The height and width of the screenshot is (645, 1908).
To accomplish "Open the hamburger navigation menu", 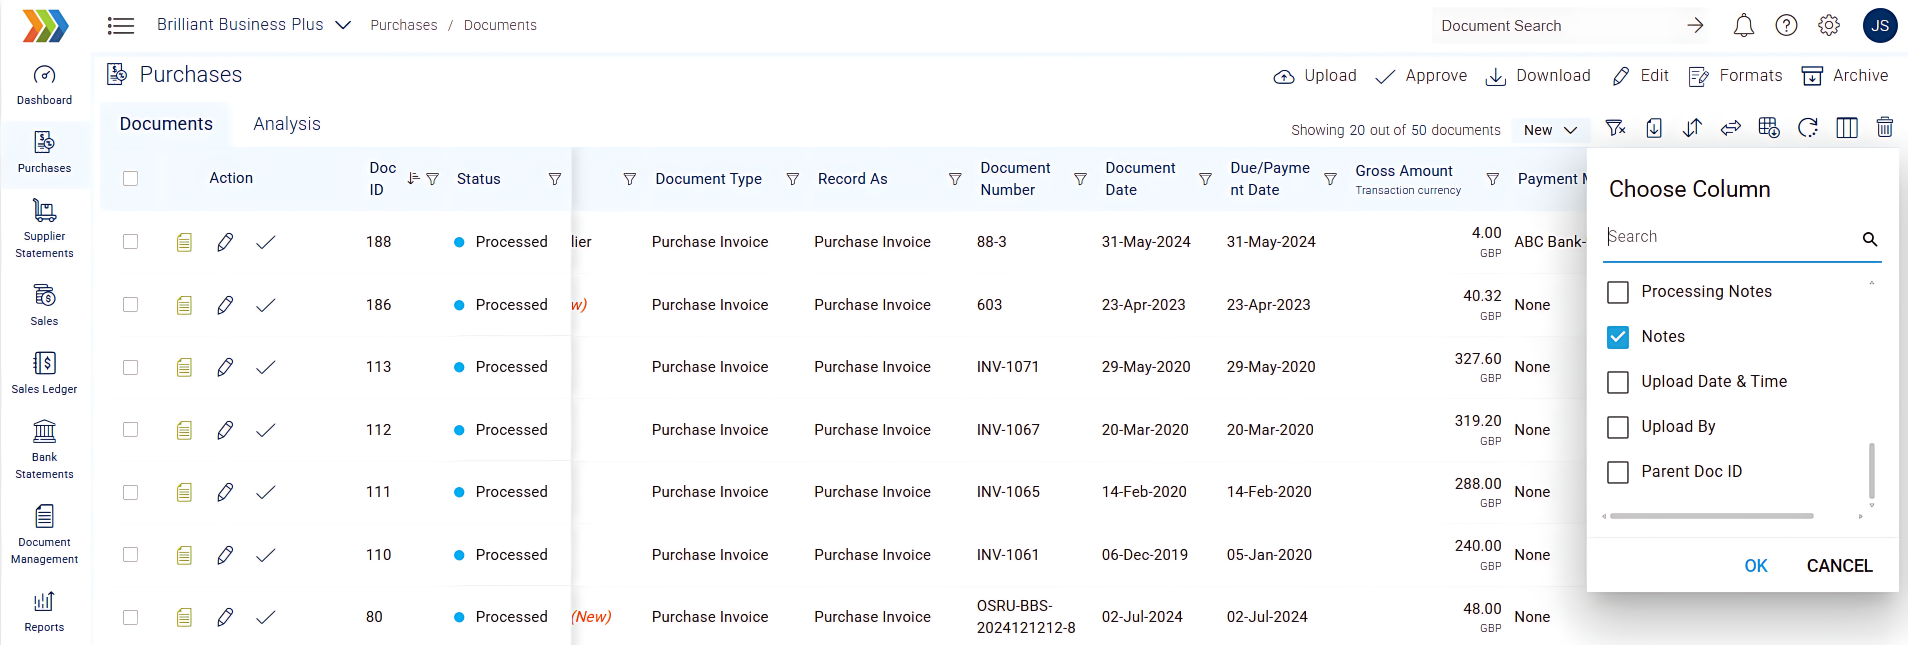I will [x=121, y=25].
